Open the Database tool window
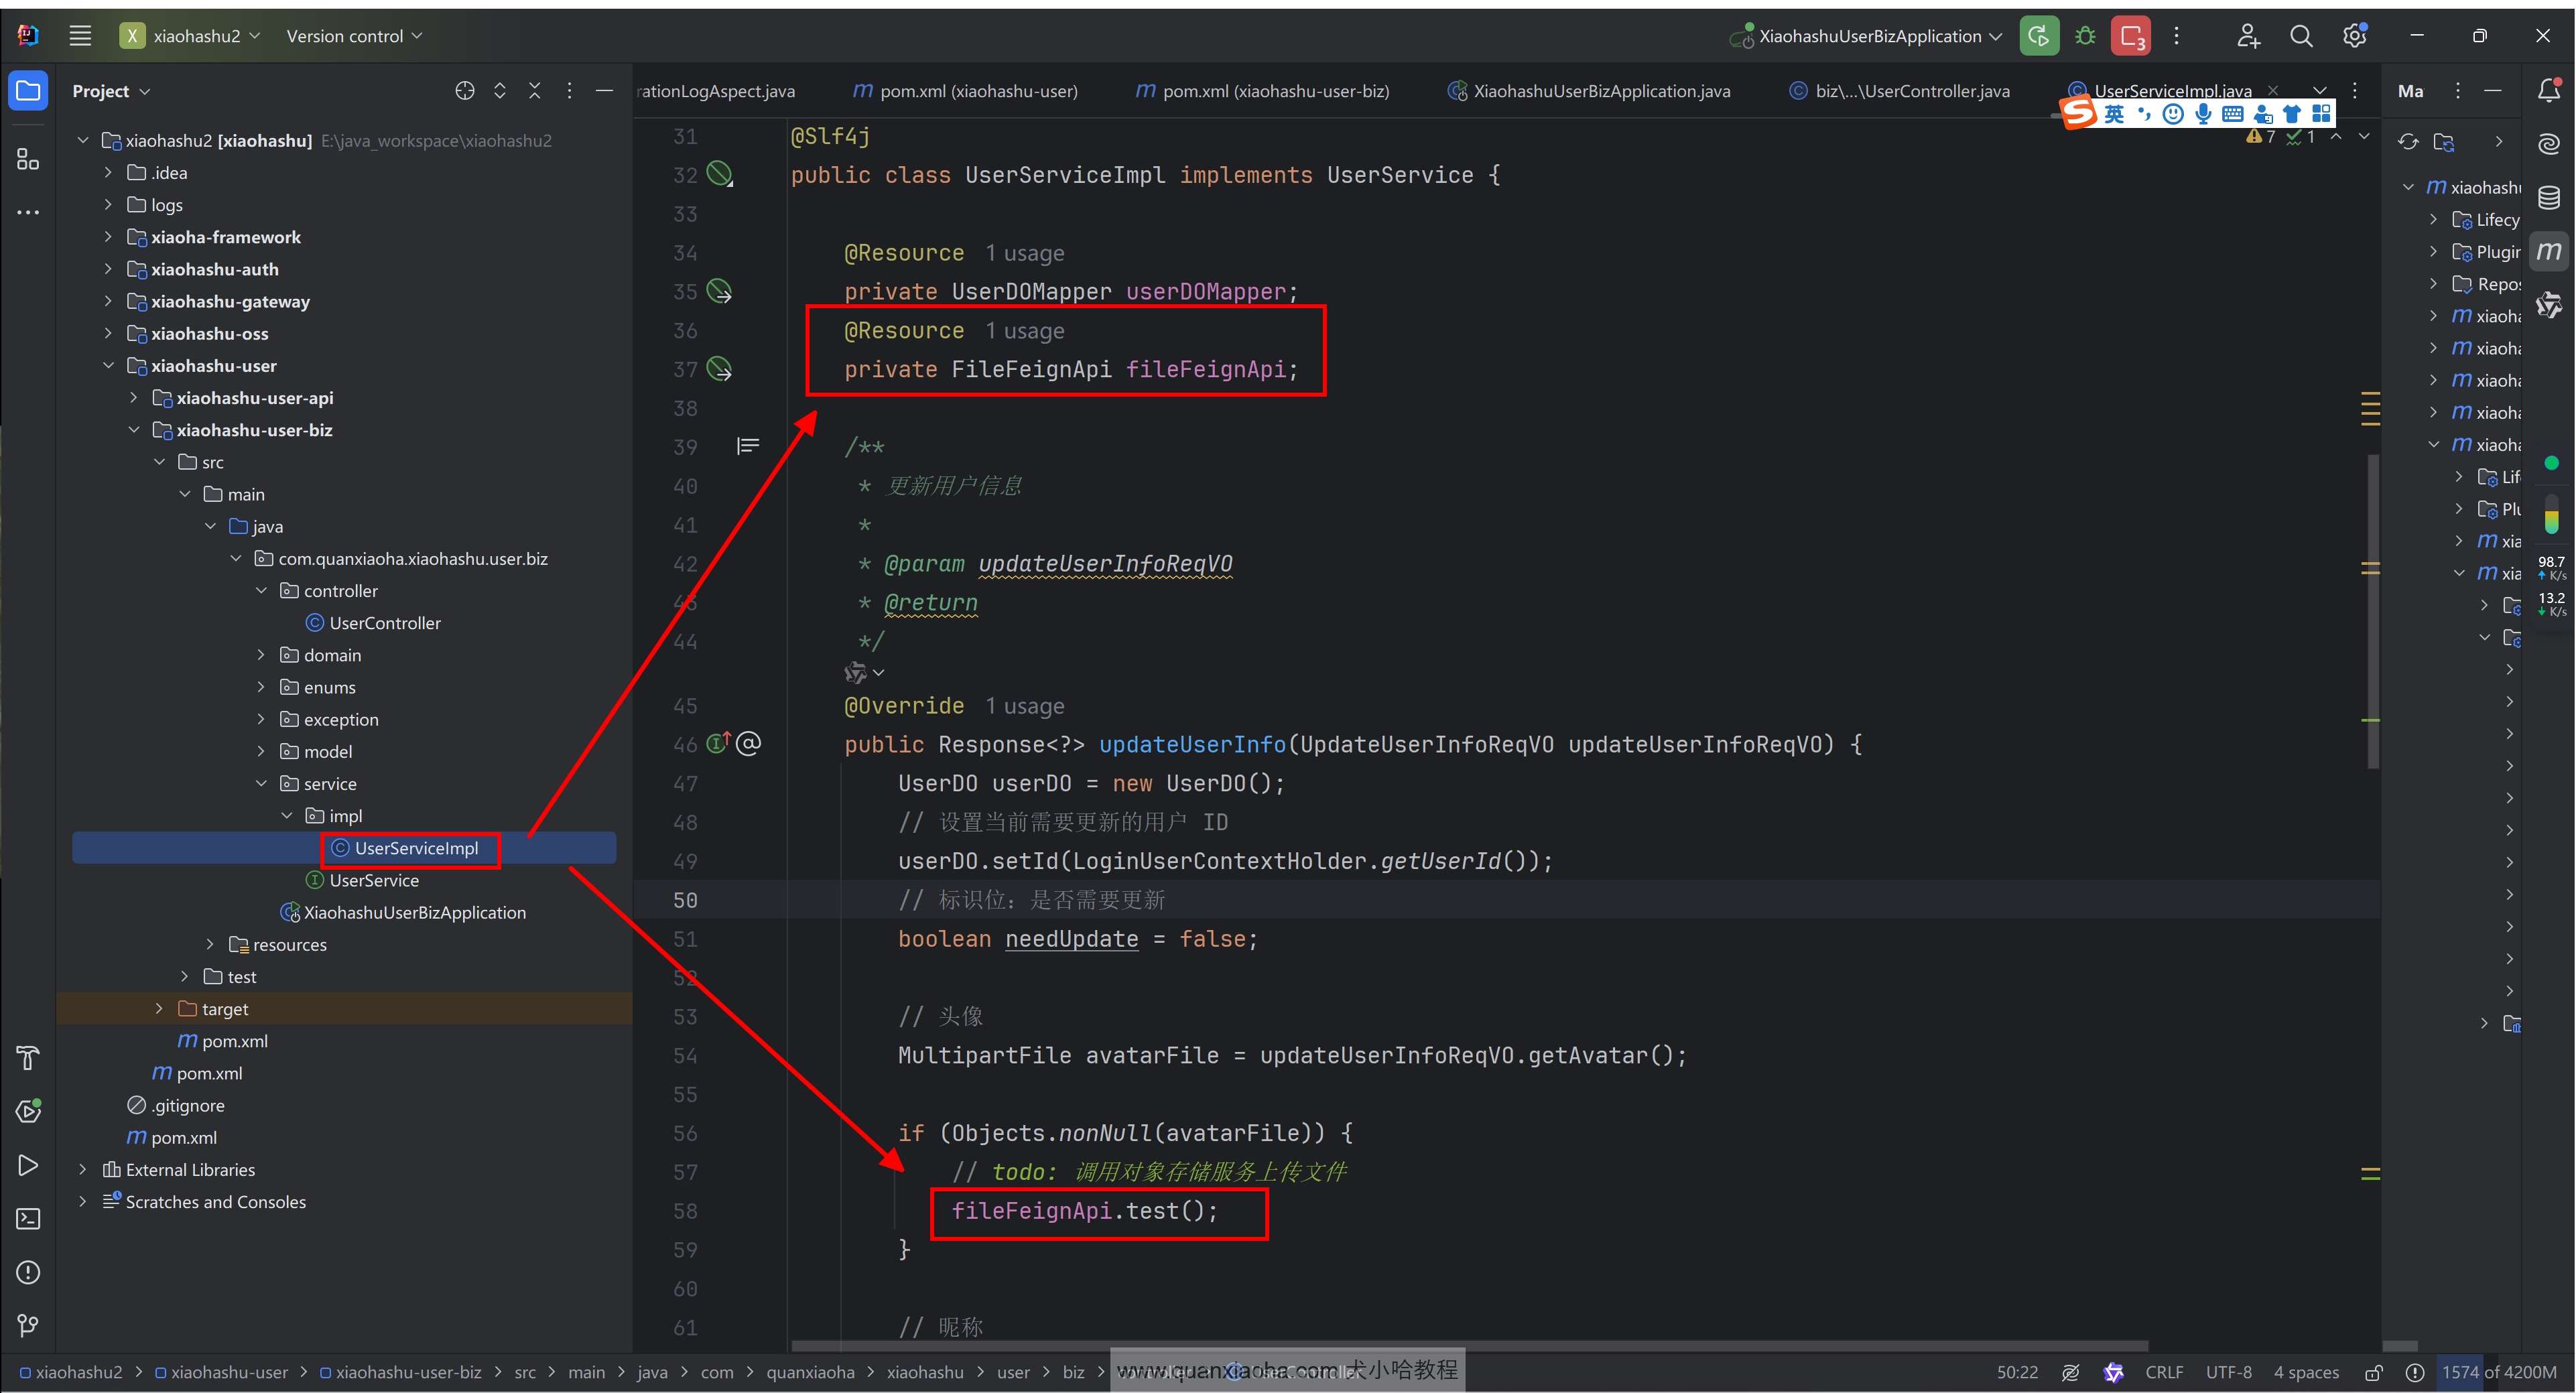This screenshot has width=2576, height=1393. click(x=2548, y=198)
